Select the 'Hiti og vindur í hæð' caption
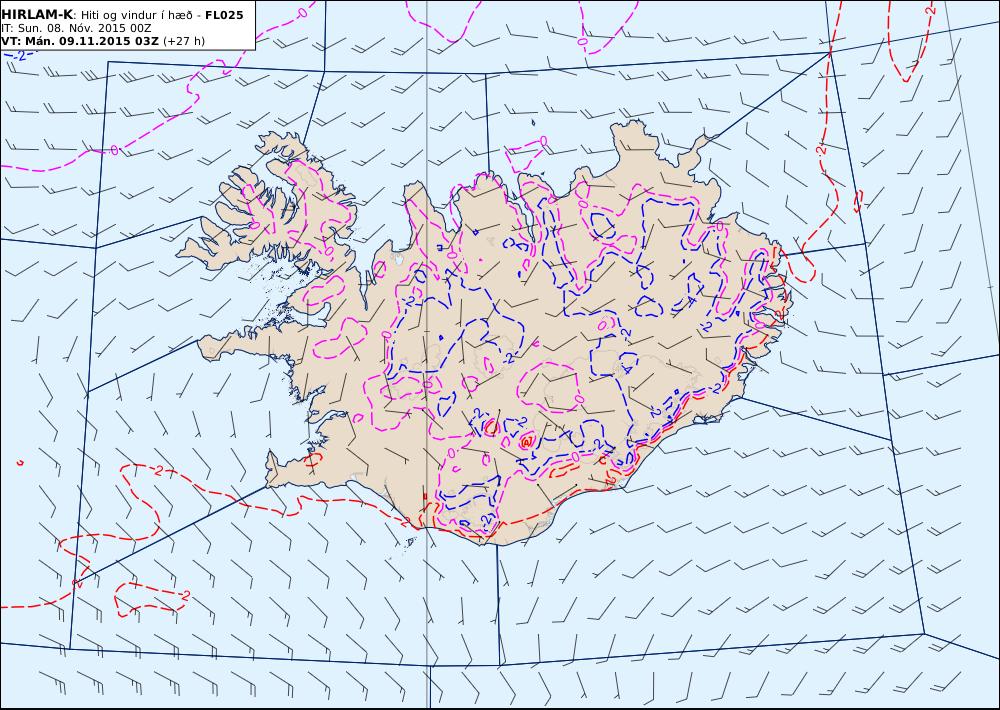1000x710 pixels. coord(138,15)
